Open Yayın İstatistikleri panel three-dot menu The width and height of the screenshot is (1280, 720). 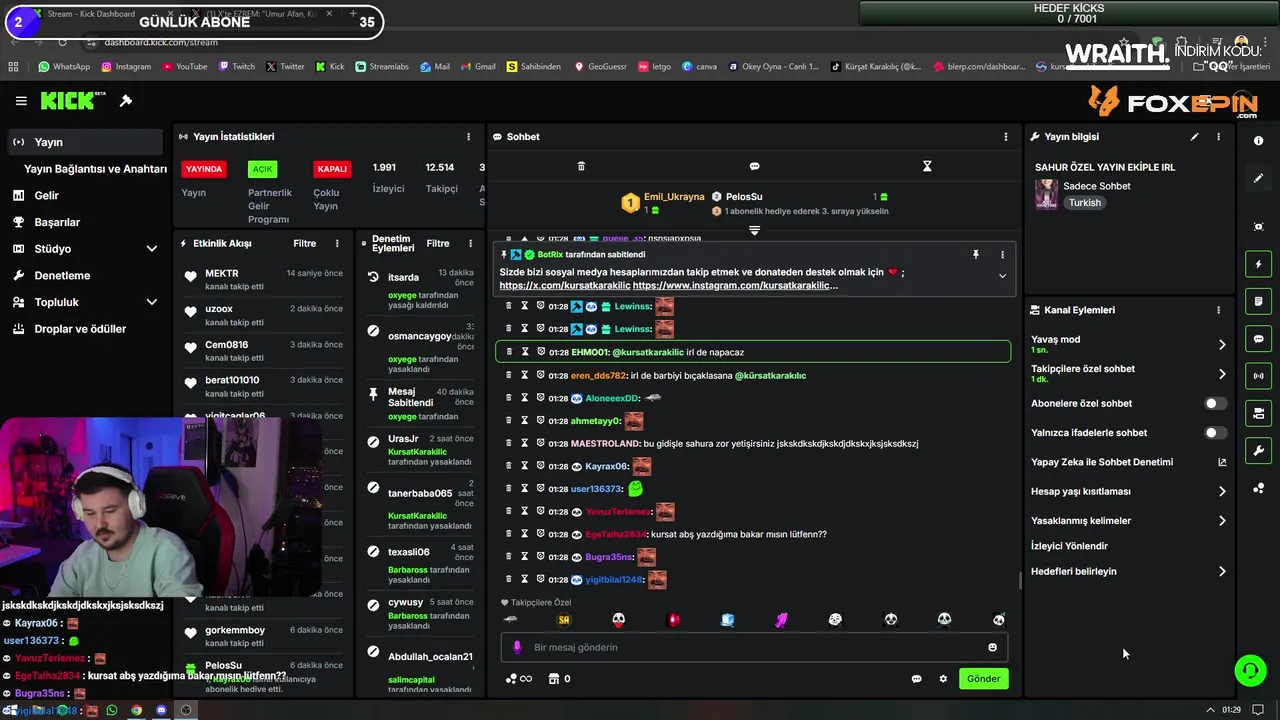(468, 137)
